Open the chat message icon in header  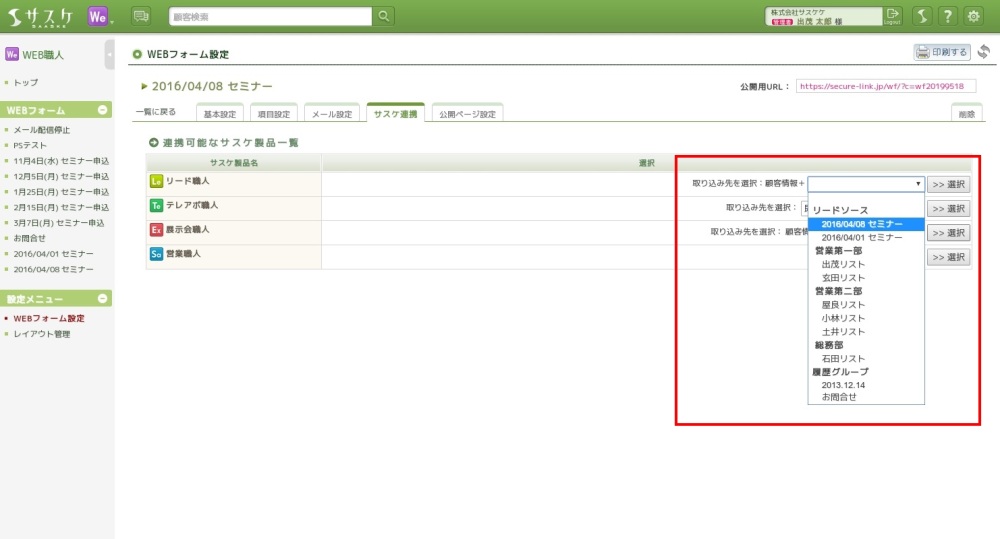pyautogui.click(x=140, y=16)
